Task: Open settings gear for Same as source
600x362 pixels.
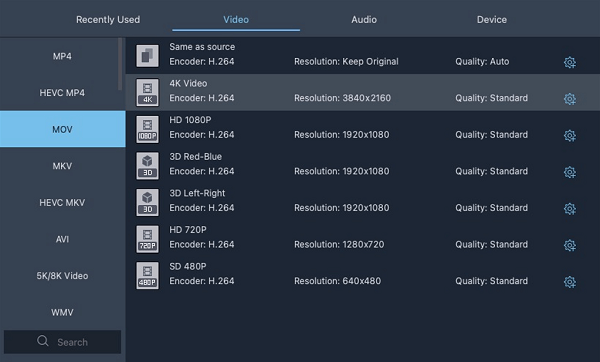Action: coord(570,62)
